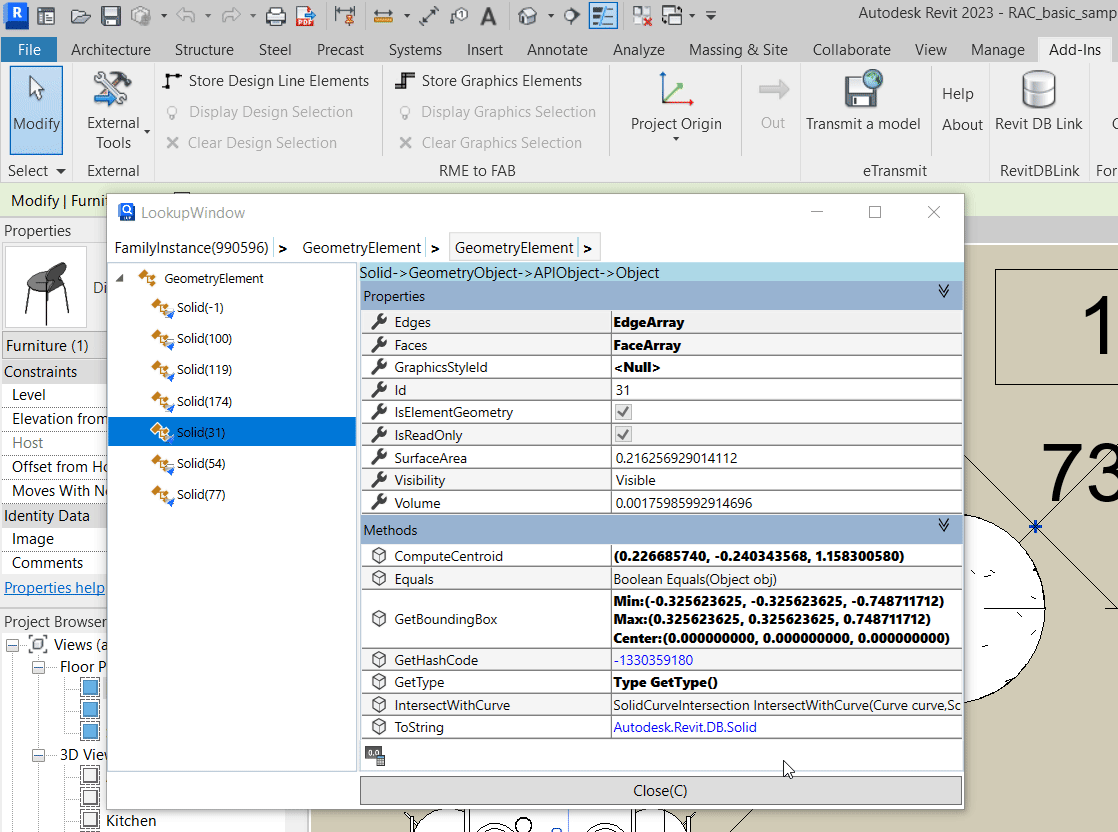Click the EdgeArray value of Edges
Image resolution: width=1118 pixels, height=832 pixels.
649,322
